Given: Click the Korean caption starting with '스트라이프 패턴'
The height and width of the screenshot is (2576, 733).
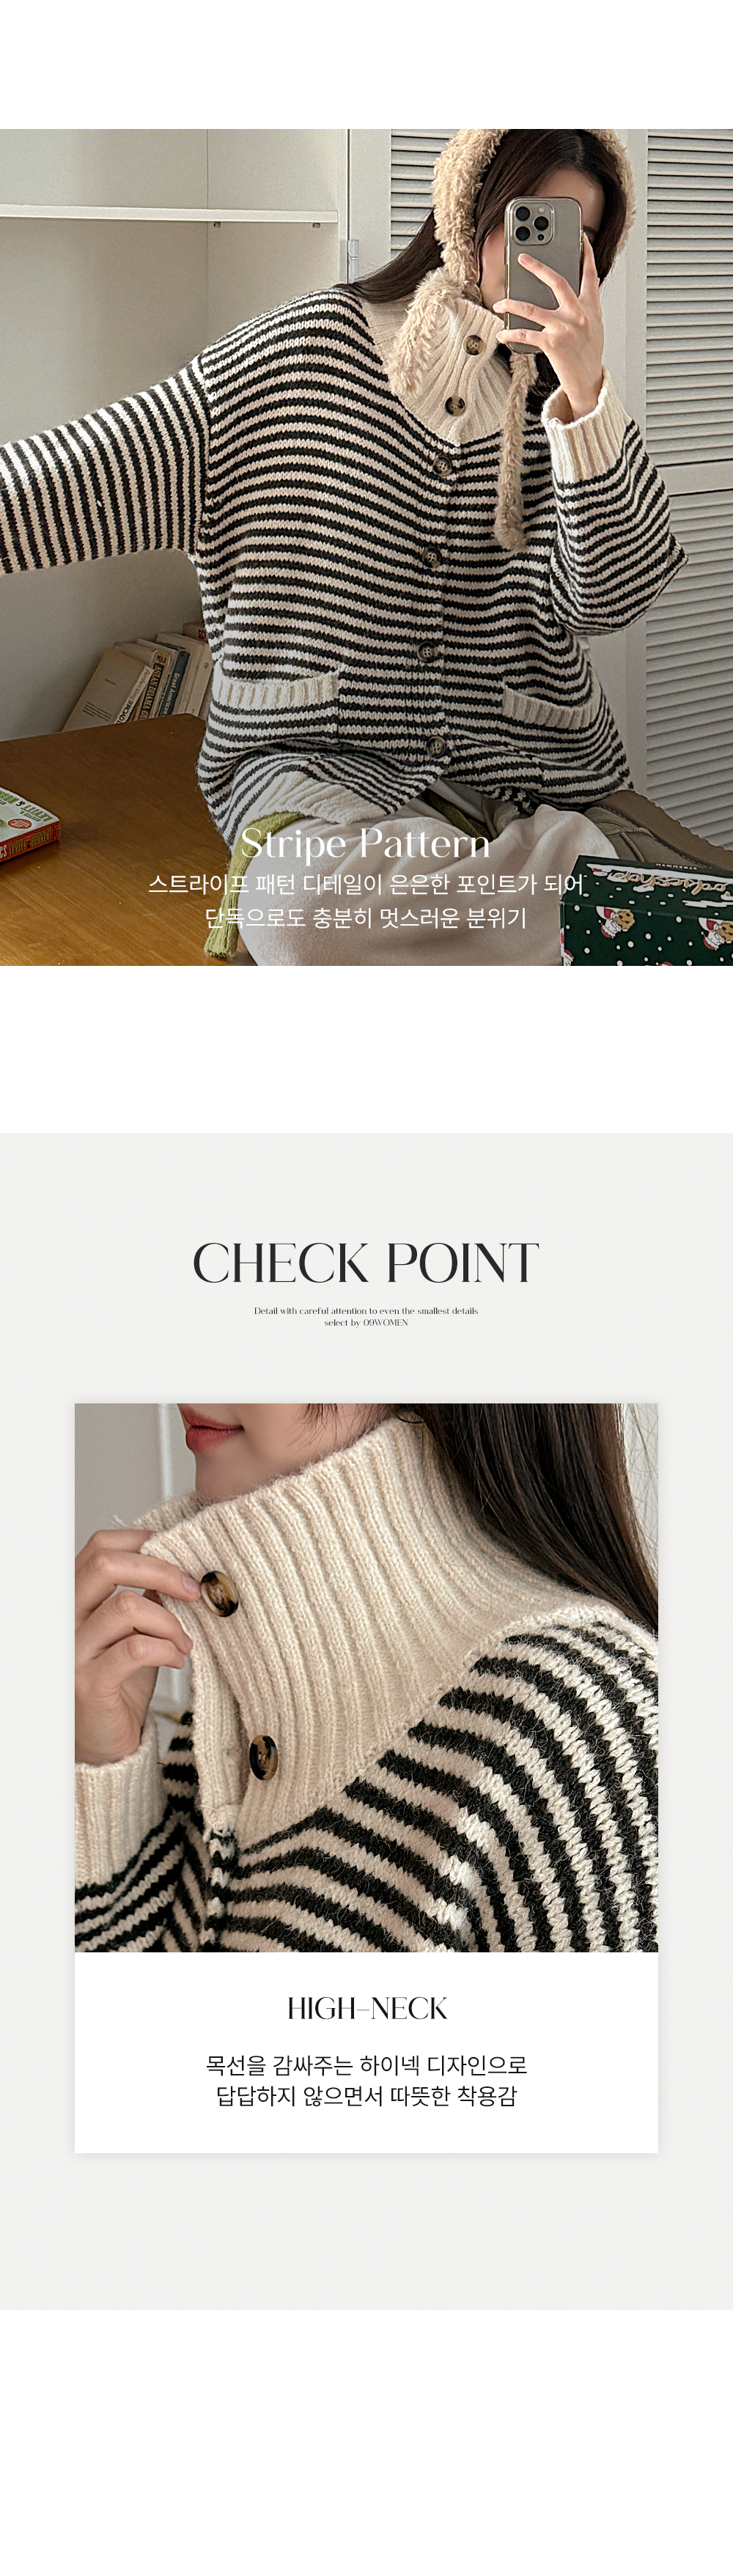Looking at the screenshot, I should [x=366, y=884].
